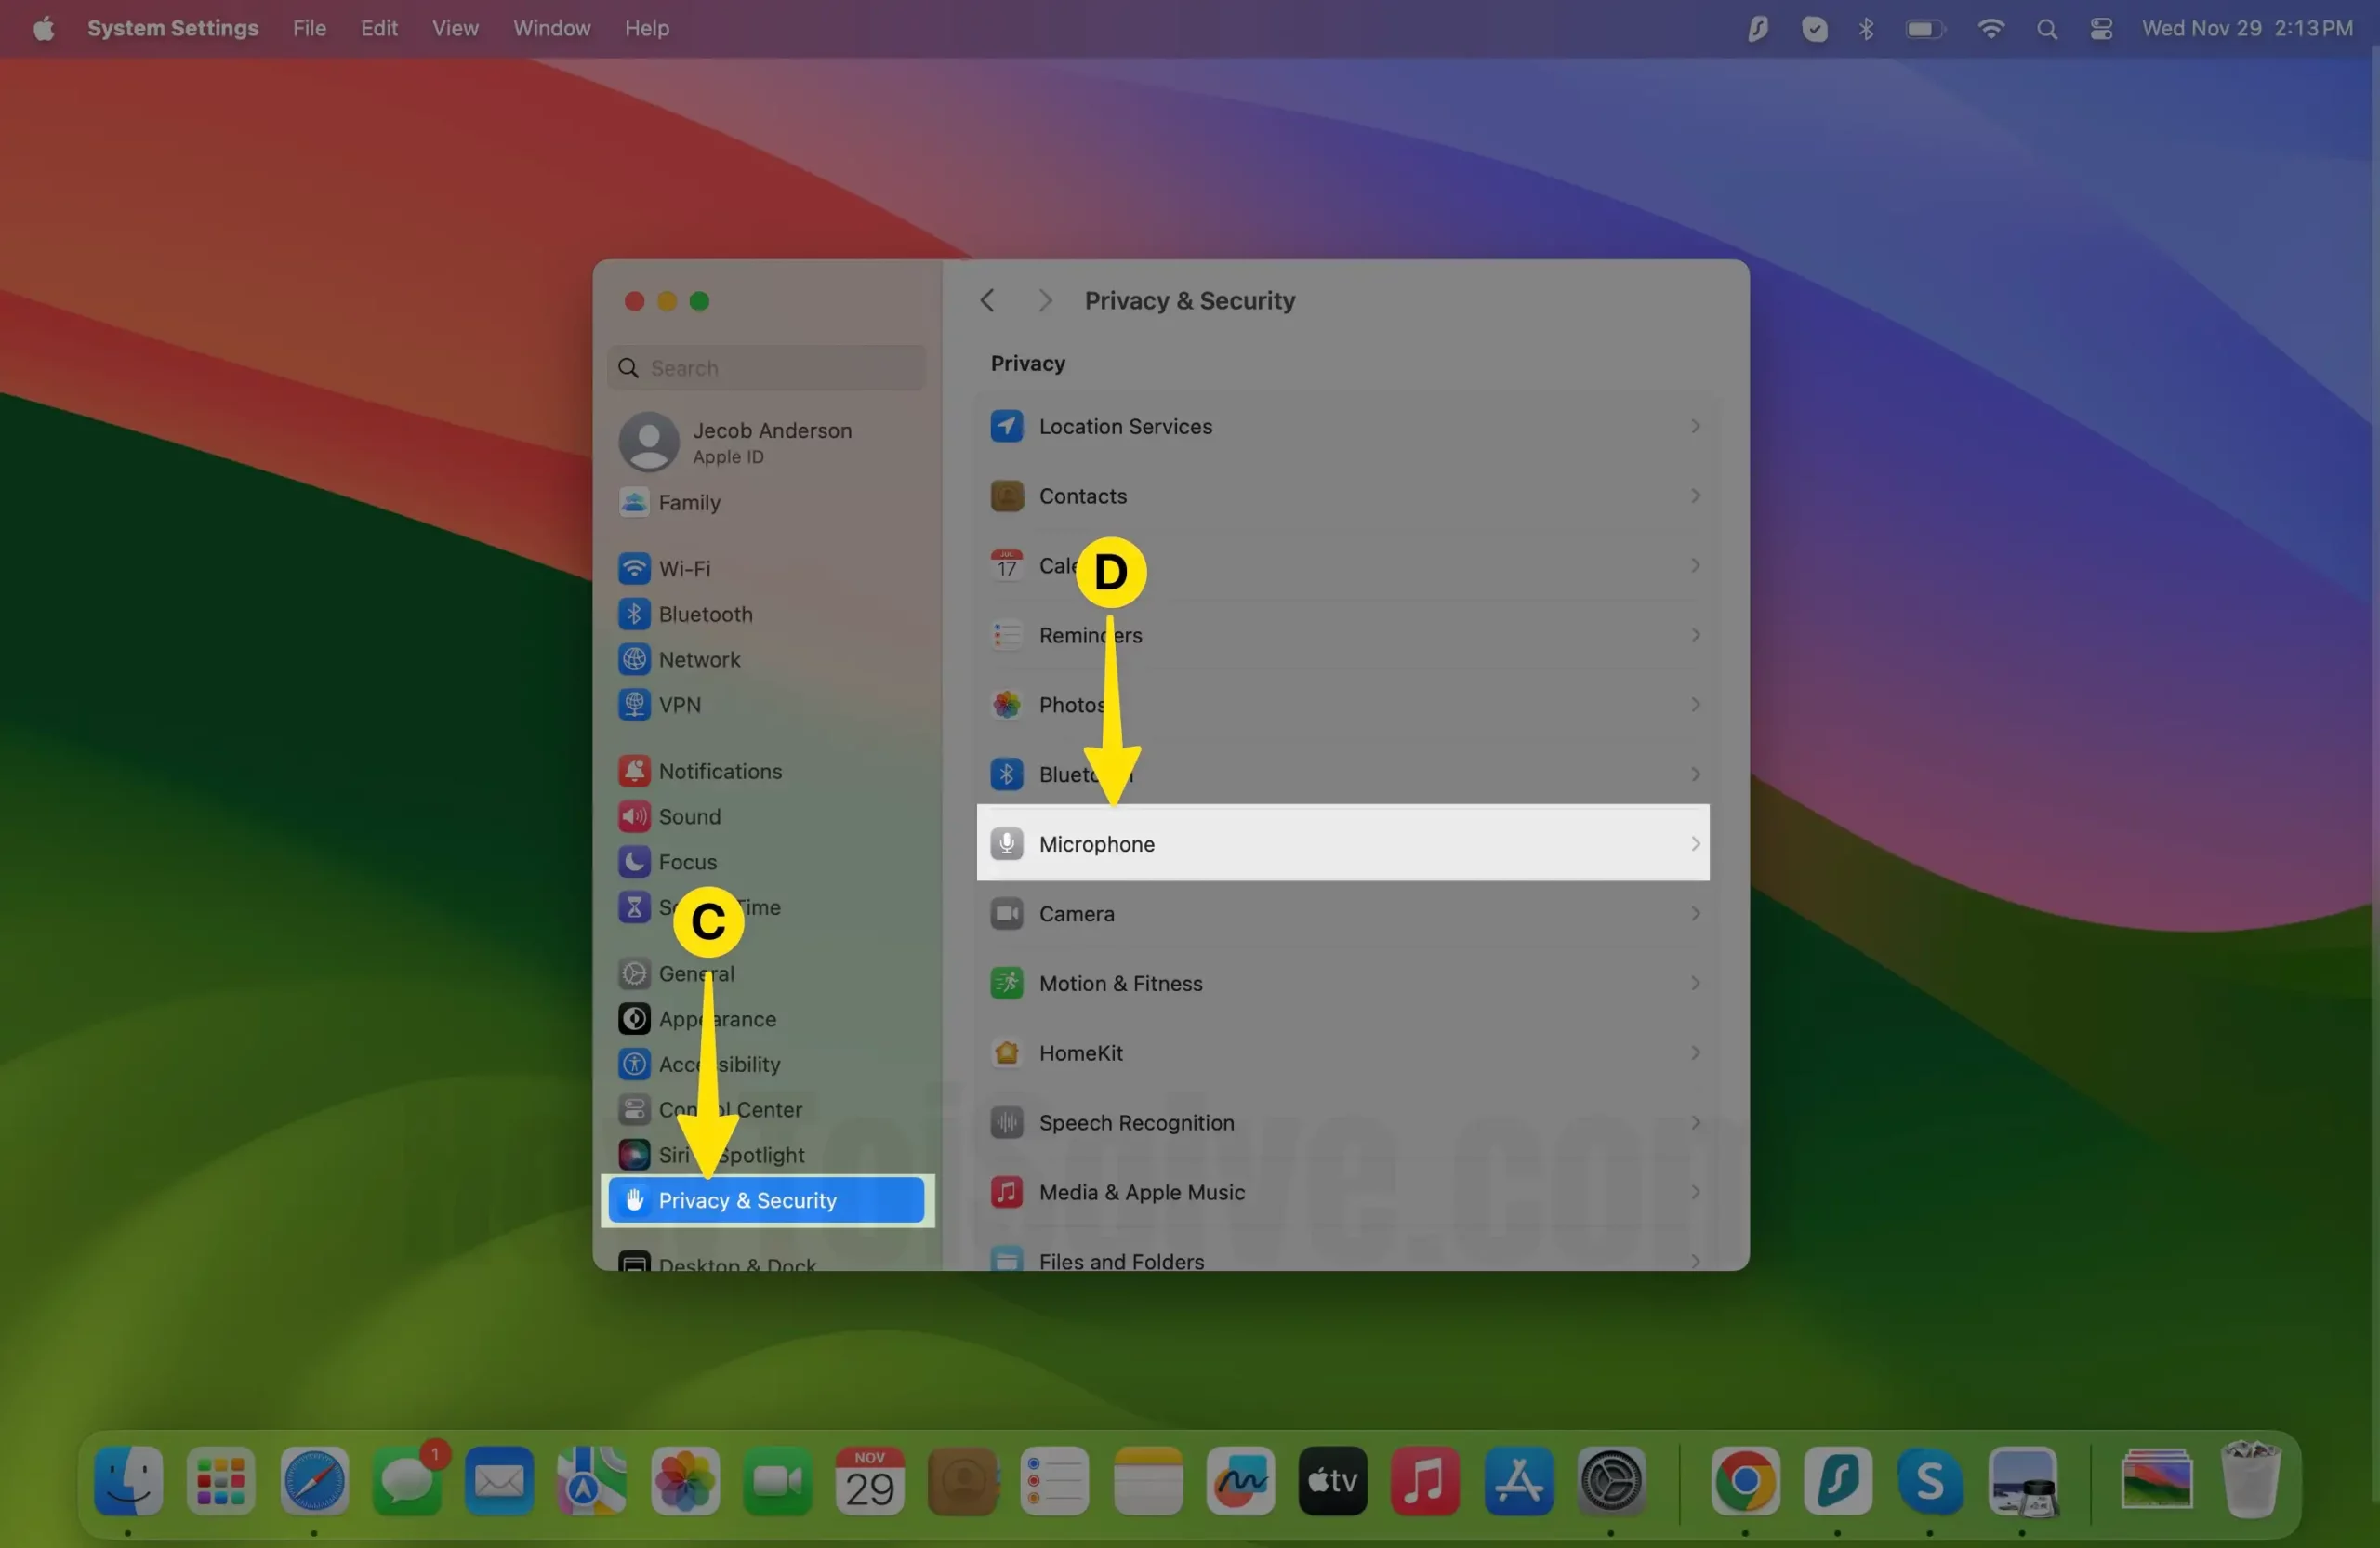Open Focus settings in sidebar
The width and height of the screenshot is (2380, 1548).
click(687, 861)
